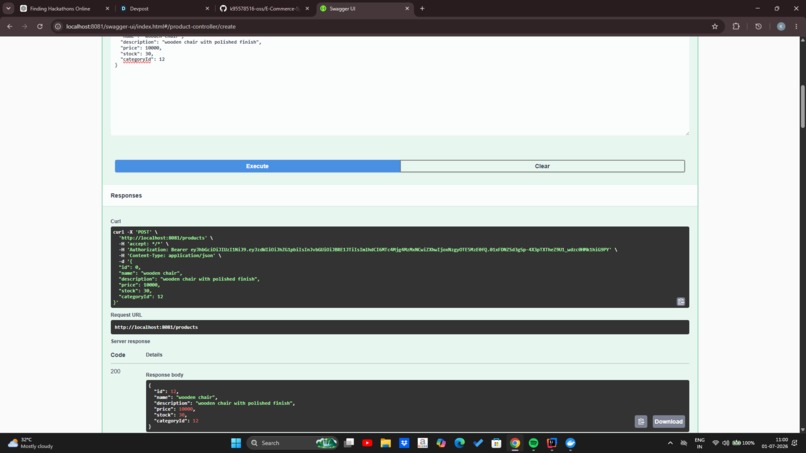Image resolution: width=806 pixels, height=453 pixels.
Task: Open the blue checkmark To Do app
Action: click(x=478, y=443)
